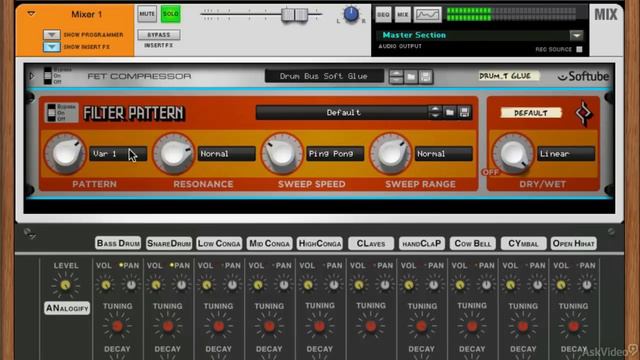The height and width of the screenshot is (360, 640).
Task: Click Cymbal VOL knob
Action: coord(511,285)
